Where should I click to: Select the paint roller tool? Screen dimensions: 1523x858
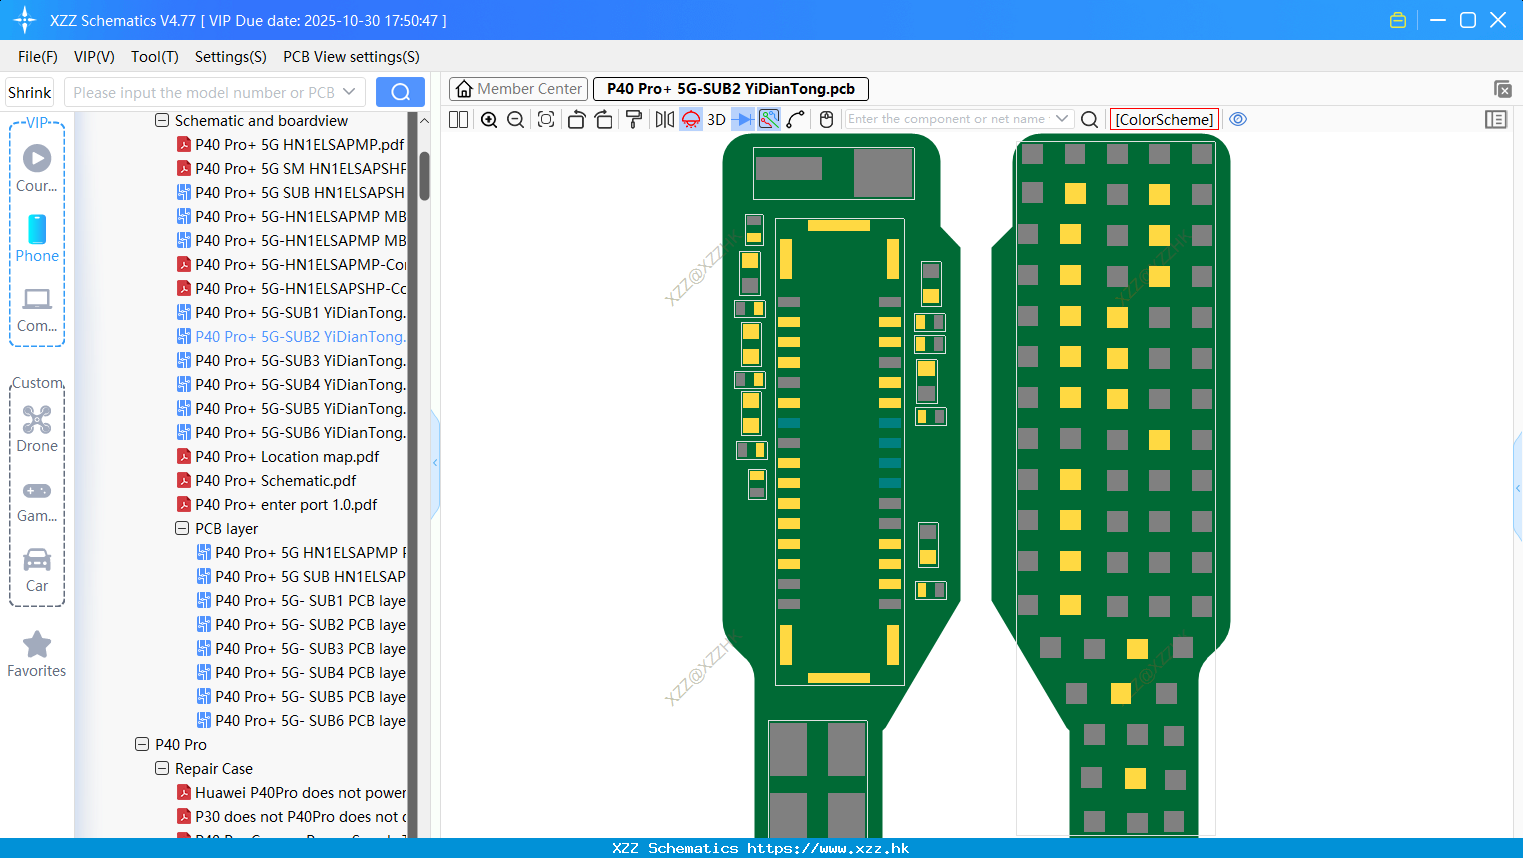pos(633,119)
